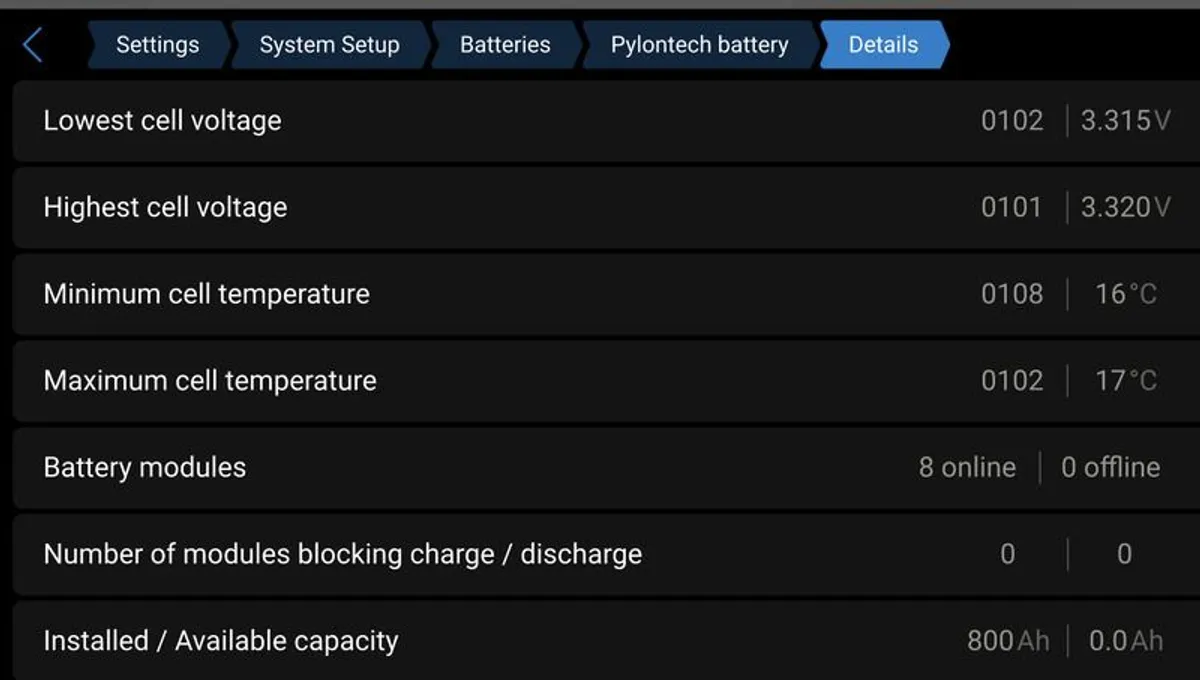Select the Highest cell voltage row
Viewport: 1200px width, 680px height.
500,207
